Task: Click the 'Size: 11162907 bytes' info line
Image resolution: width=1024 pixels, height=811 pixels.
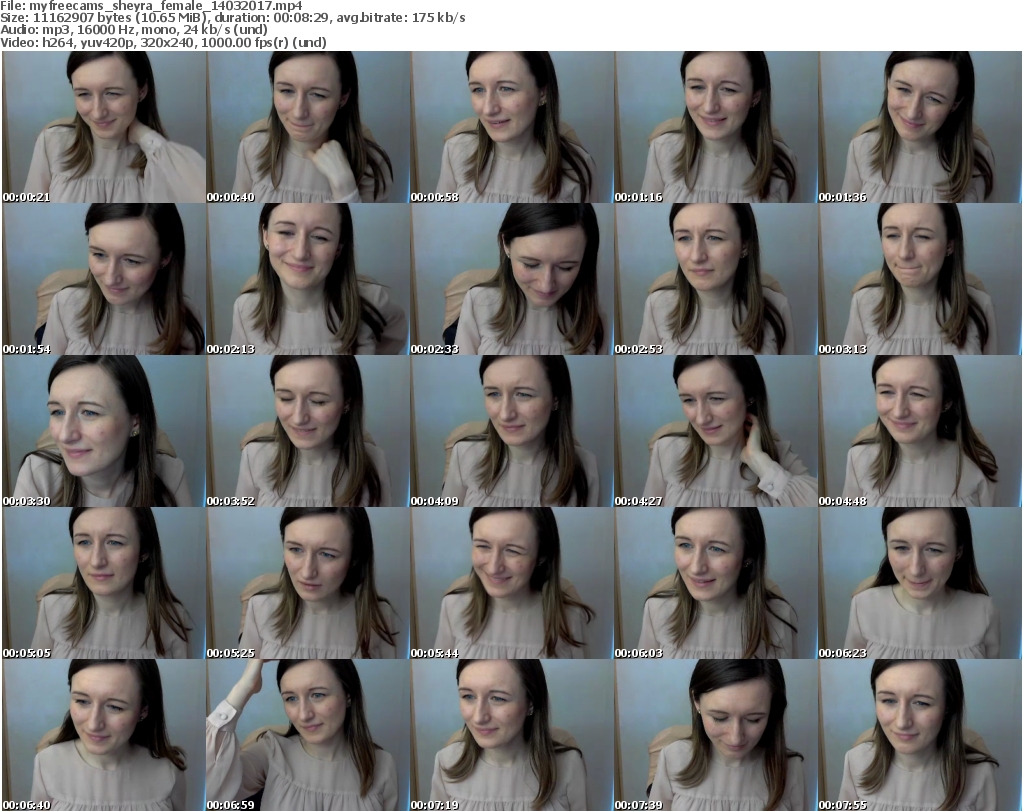Action: 232,18
